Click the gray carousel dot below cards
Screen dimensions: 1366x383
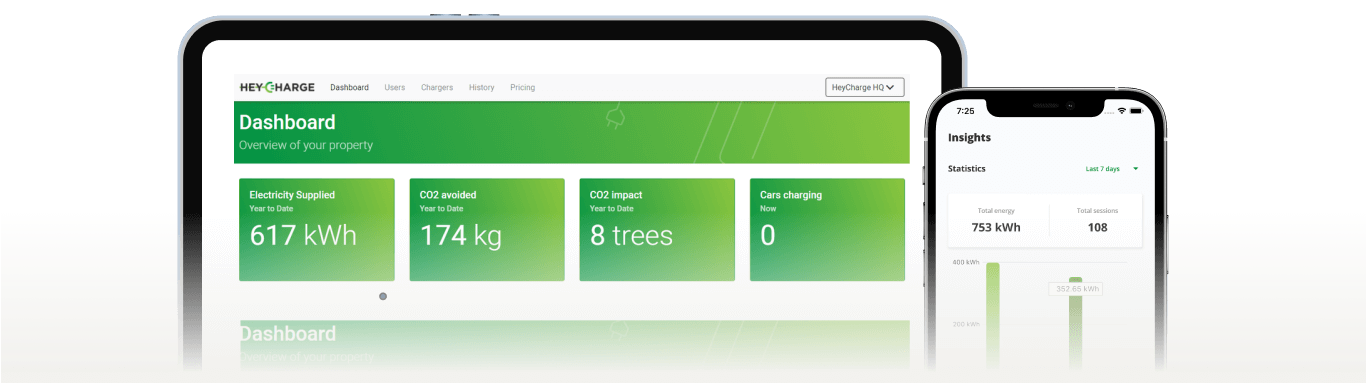click(x=383, y=296)
